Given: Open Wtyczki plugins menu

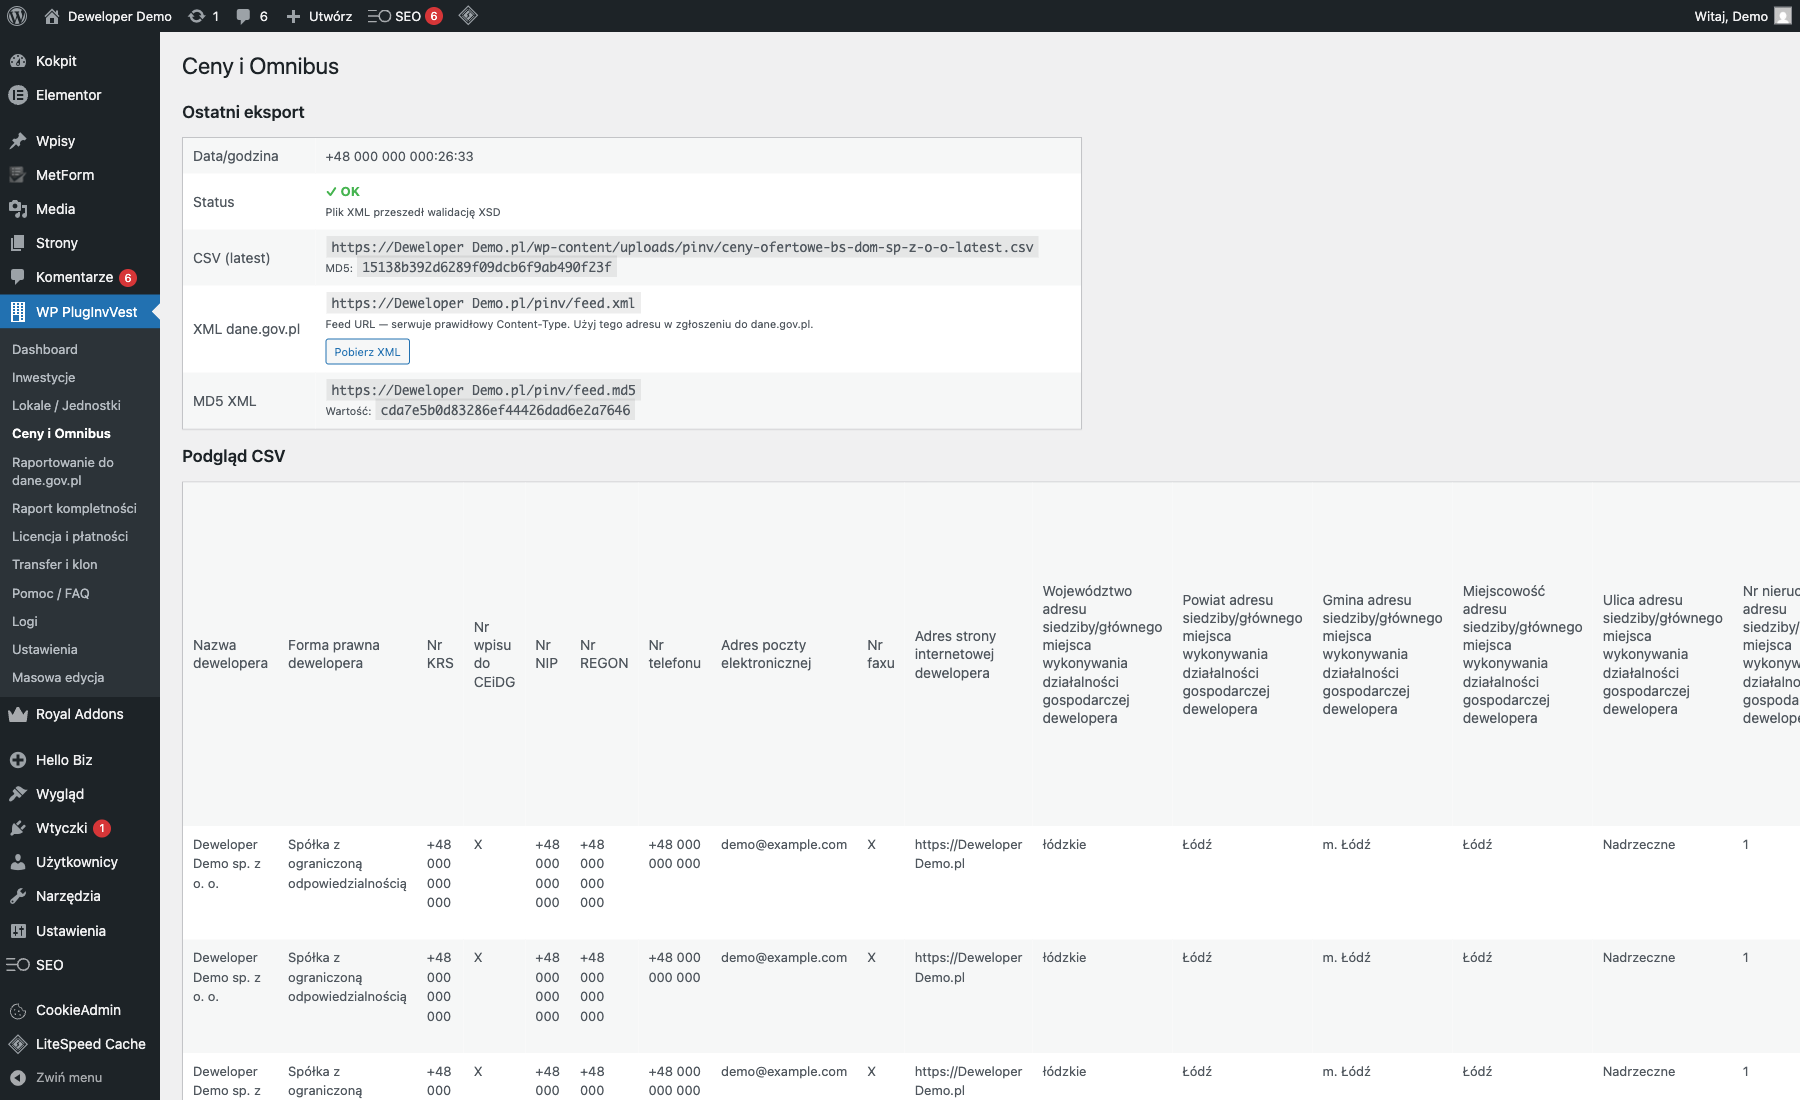Looking at the screenshot, I should [x=61, y=828].
